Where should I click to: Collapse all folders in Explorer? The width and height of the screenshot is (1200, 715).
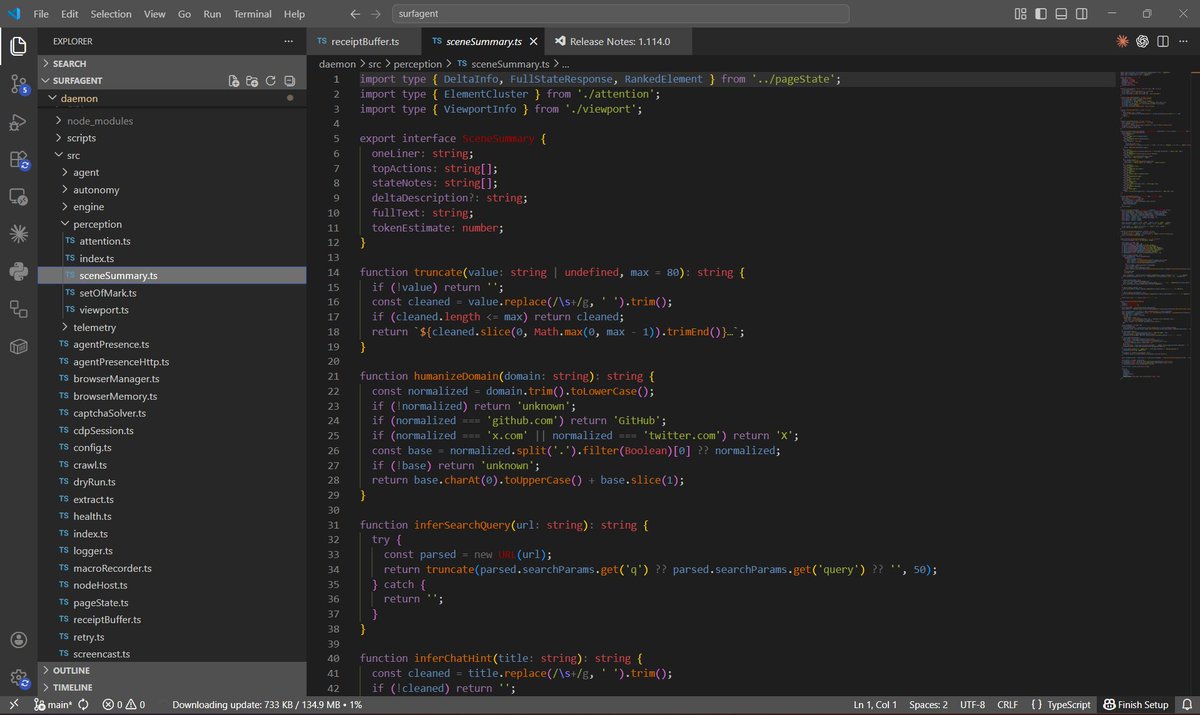point(289,80)
